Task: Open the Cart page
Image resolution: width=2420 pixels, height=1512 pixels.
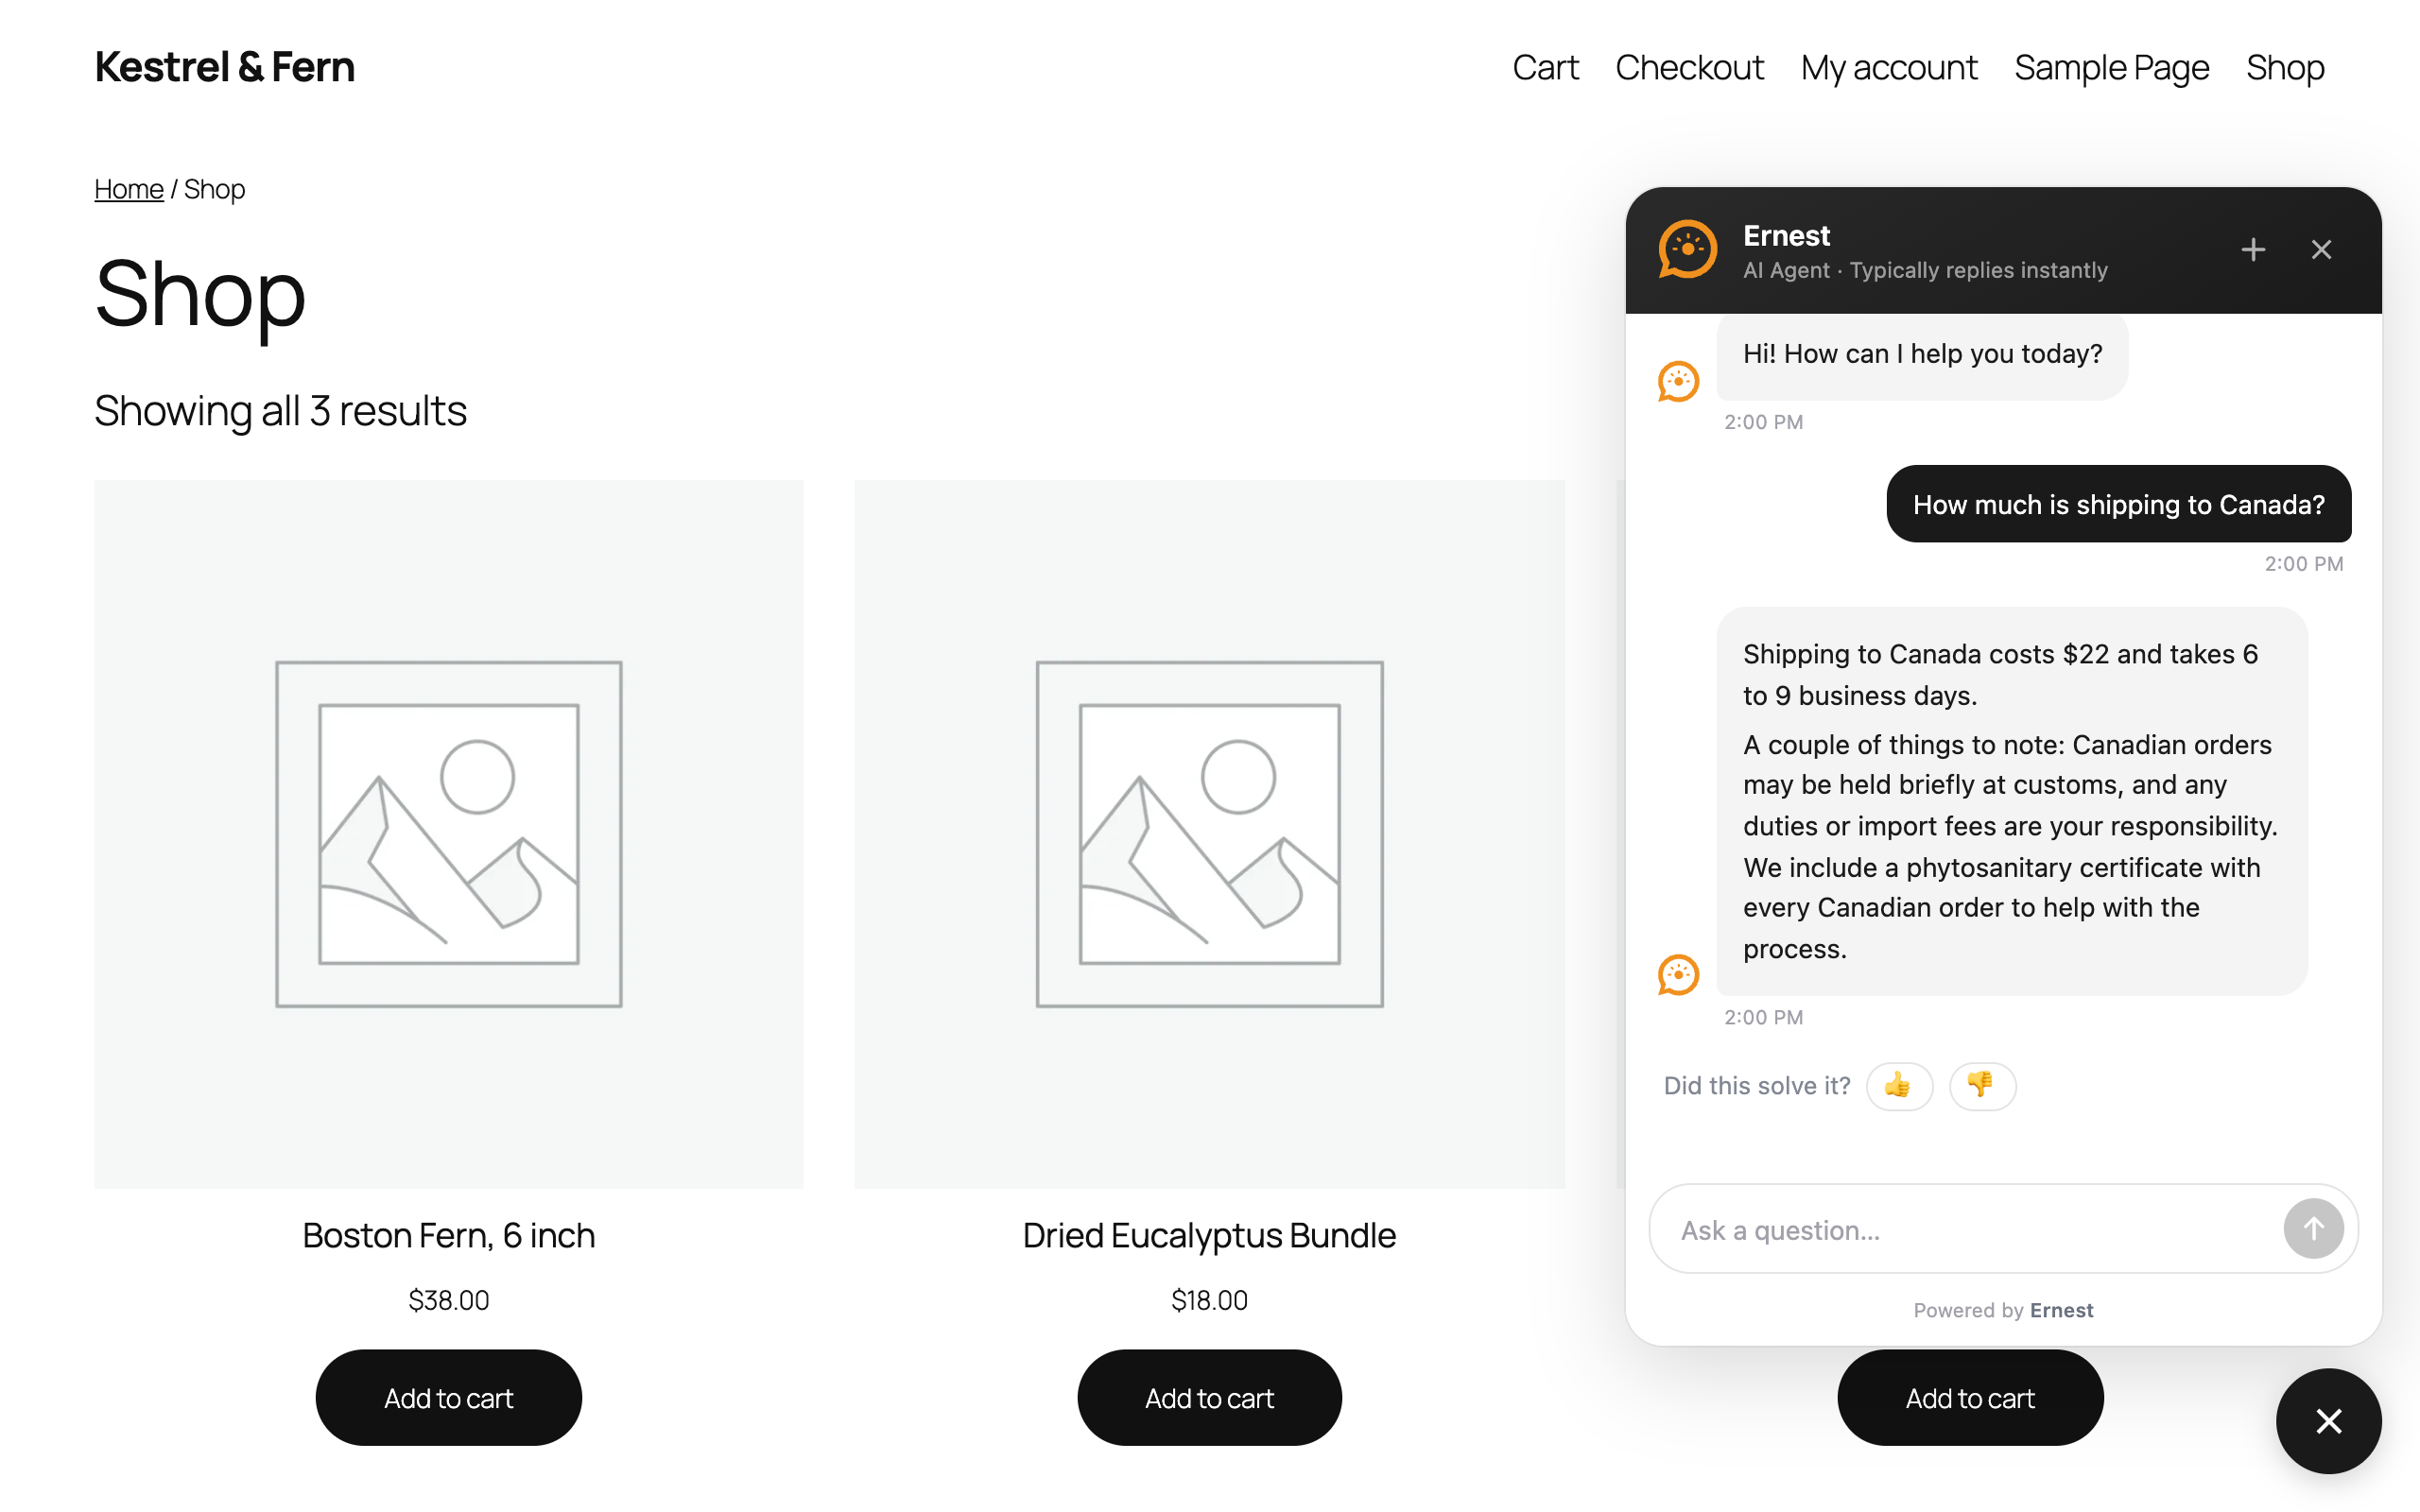Action: [x=1545, y=68]
